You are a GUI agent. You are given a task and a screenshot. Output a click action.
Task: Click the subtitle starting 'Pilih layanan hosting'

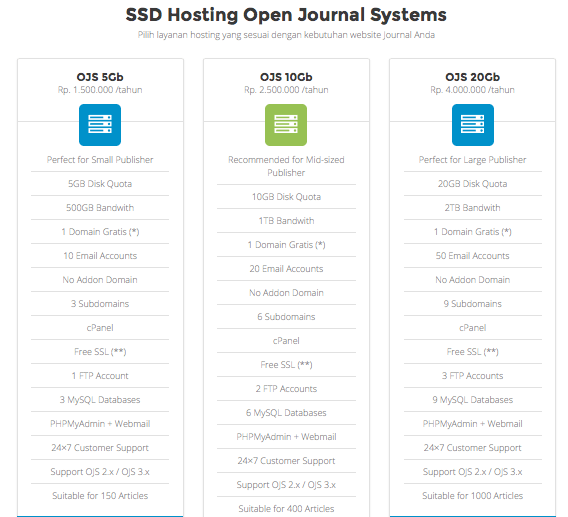286,35
